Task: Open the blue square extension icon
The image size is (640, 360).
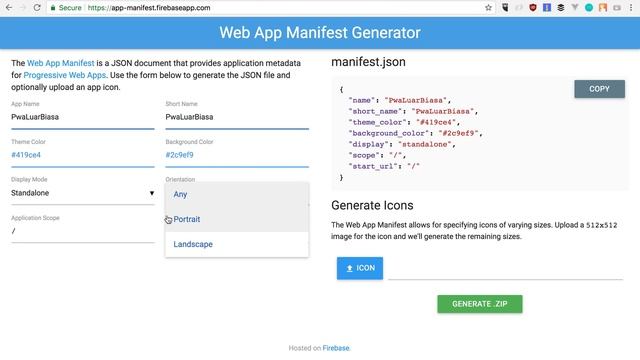Action: pyautogui.click(x=547, y=7)
